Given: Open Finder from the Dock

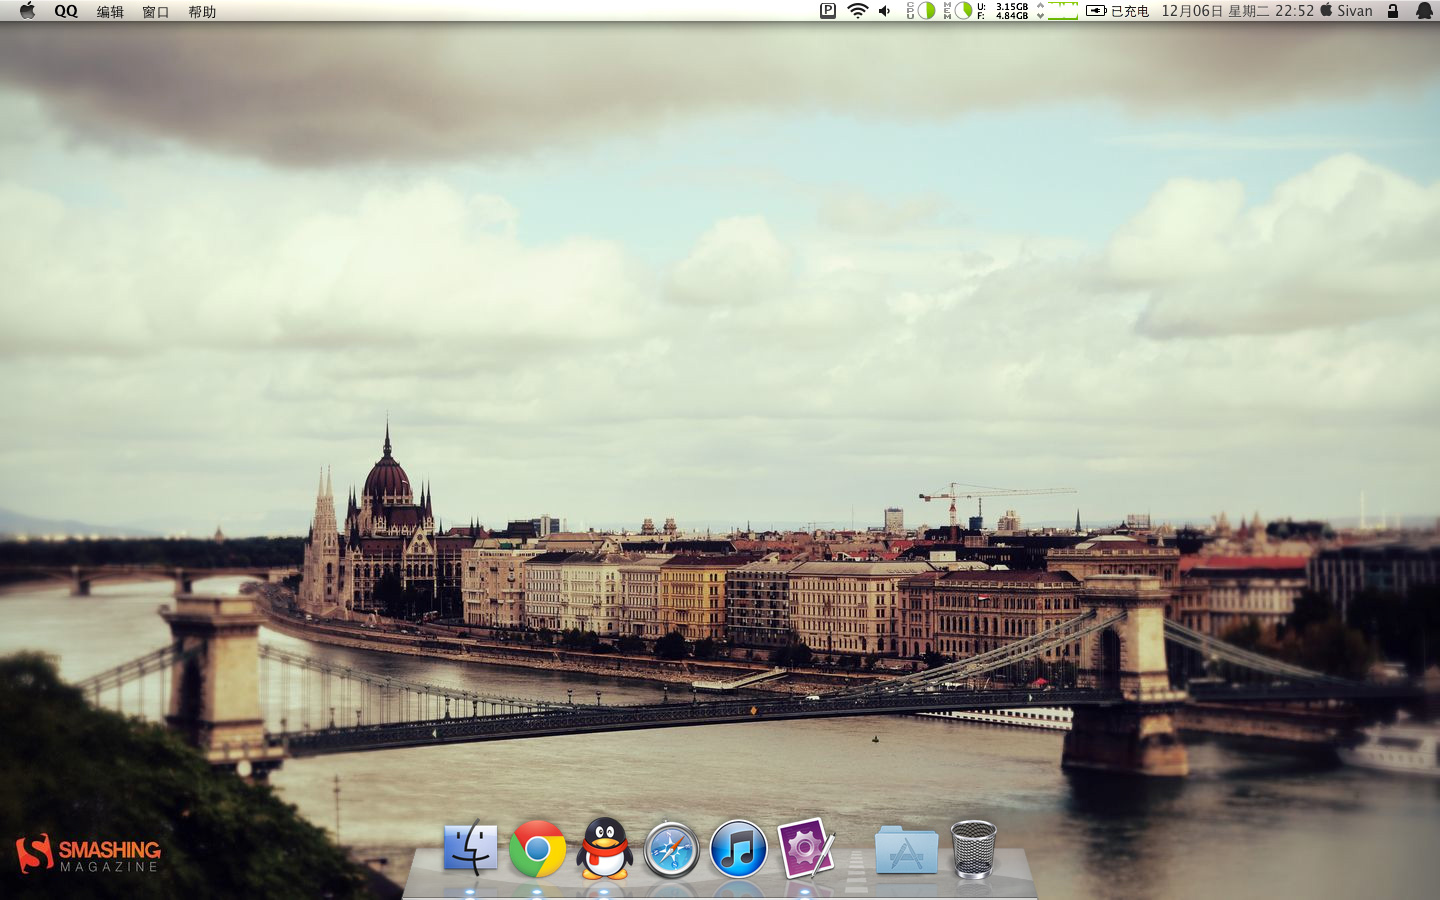Looking at the screenshot, I should click(470, 849).
